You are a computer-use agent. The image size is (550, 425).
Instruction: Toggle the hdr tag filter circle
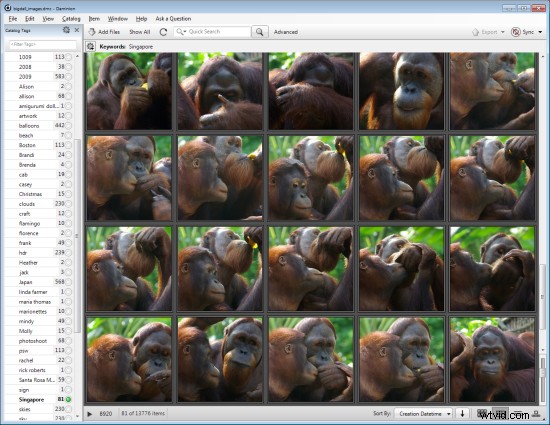pyautogui.click(x=68, y=252)
